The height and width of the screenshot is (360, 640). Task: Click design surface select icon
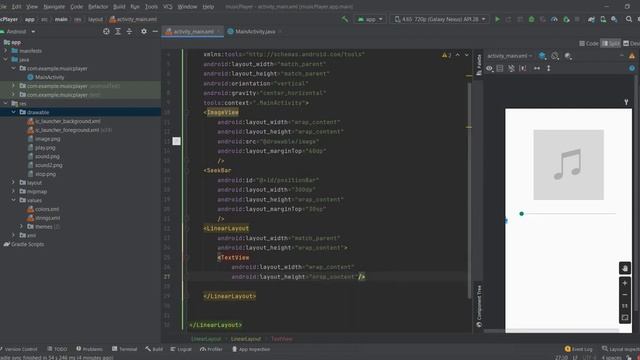pyautogui.click(x=542, y=56)
